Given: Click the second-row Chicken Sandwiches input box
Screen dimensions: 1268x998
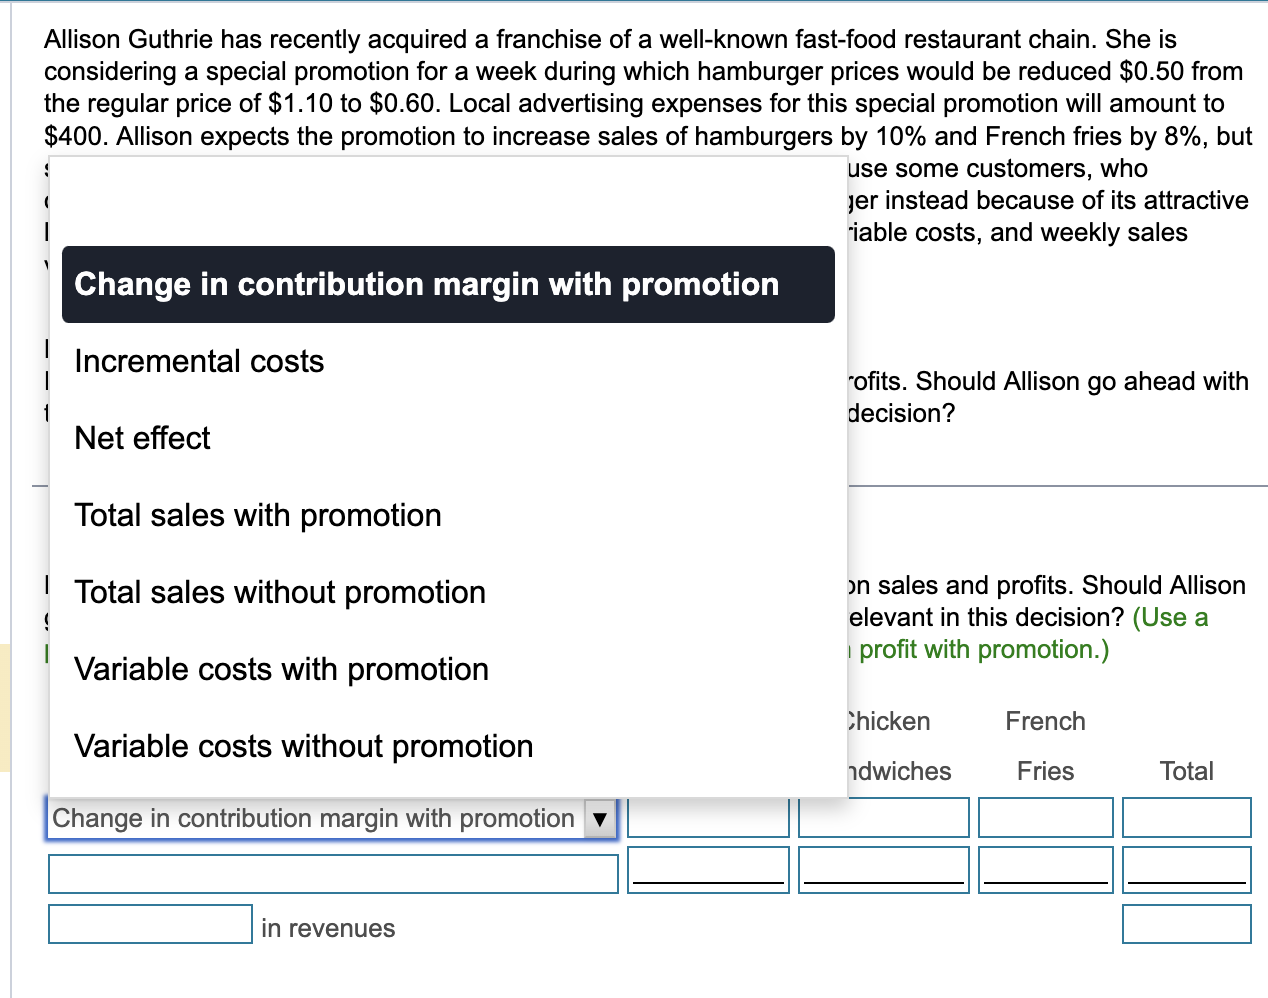Looking at the screenshot, I should (x=883, y=869).
